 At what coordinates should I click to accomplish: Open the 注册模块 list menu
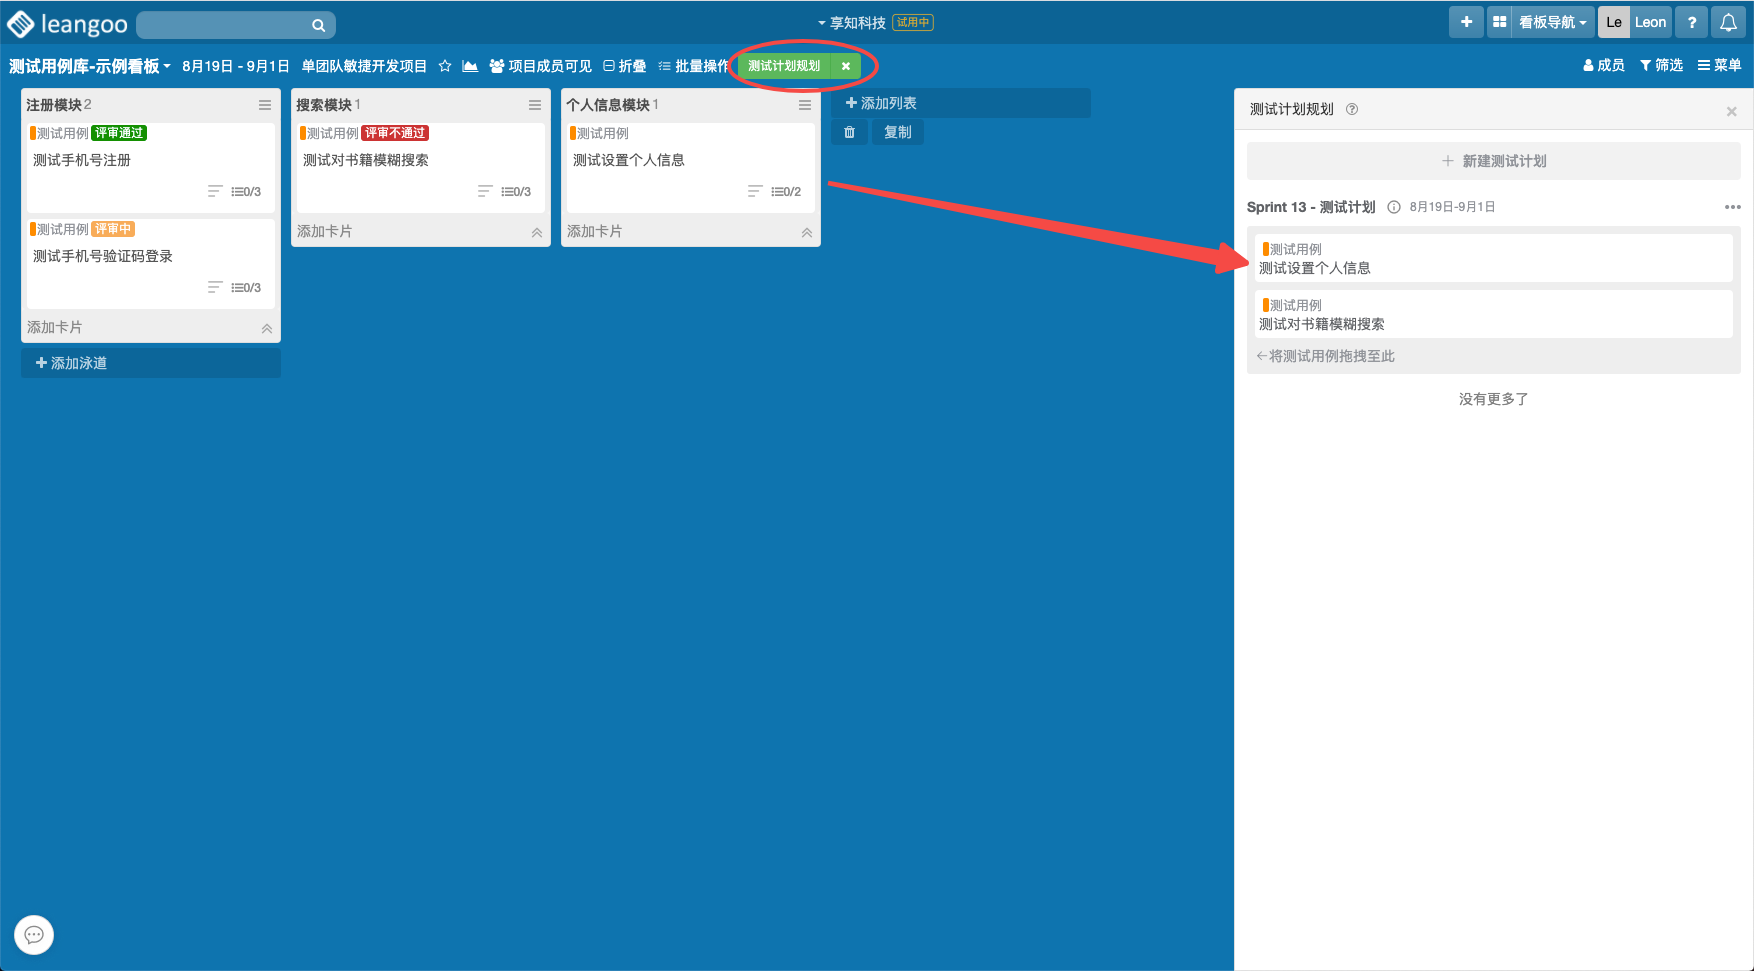pyautogui.click(x=265, y=105)
